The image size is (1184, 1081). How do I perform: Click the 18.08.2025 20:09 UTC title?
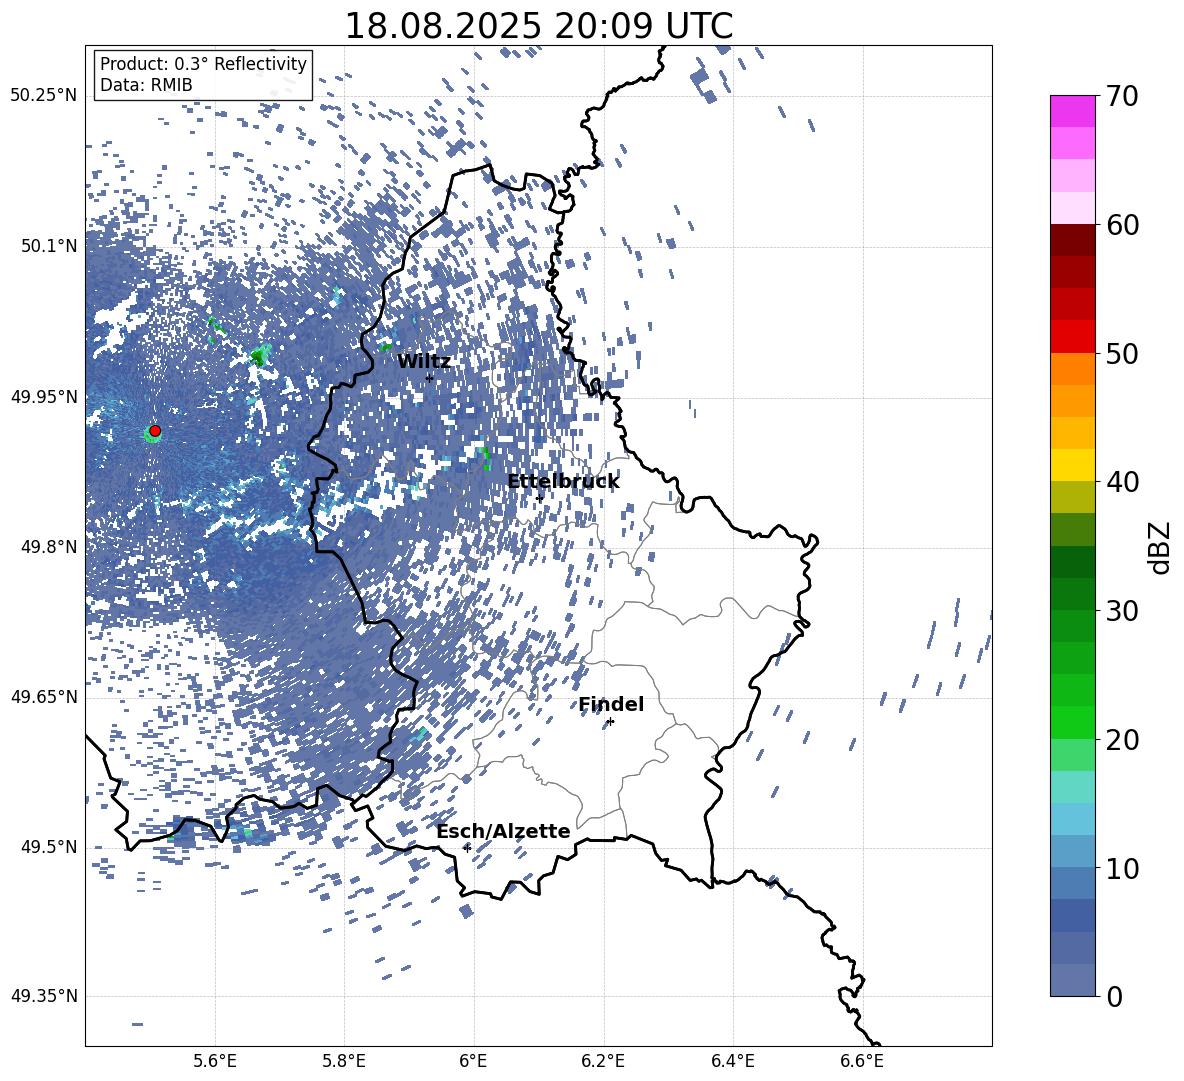(538, 26)
